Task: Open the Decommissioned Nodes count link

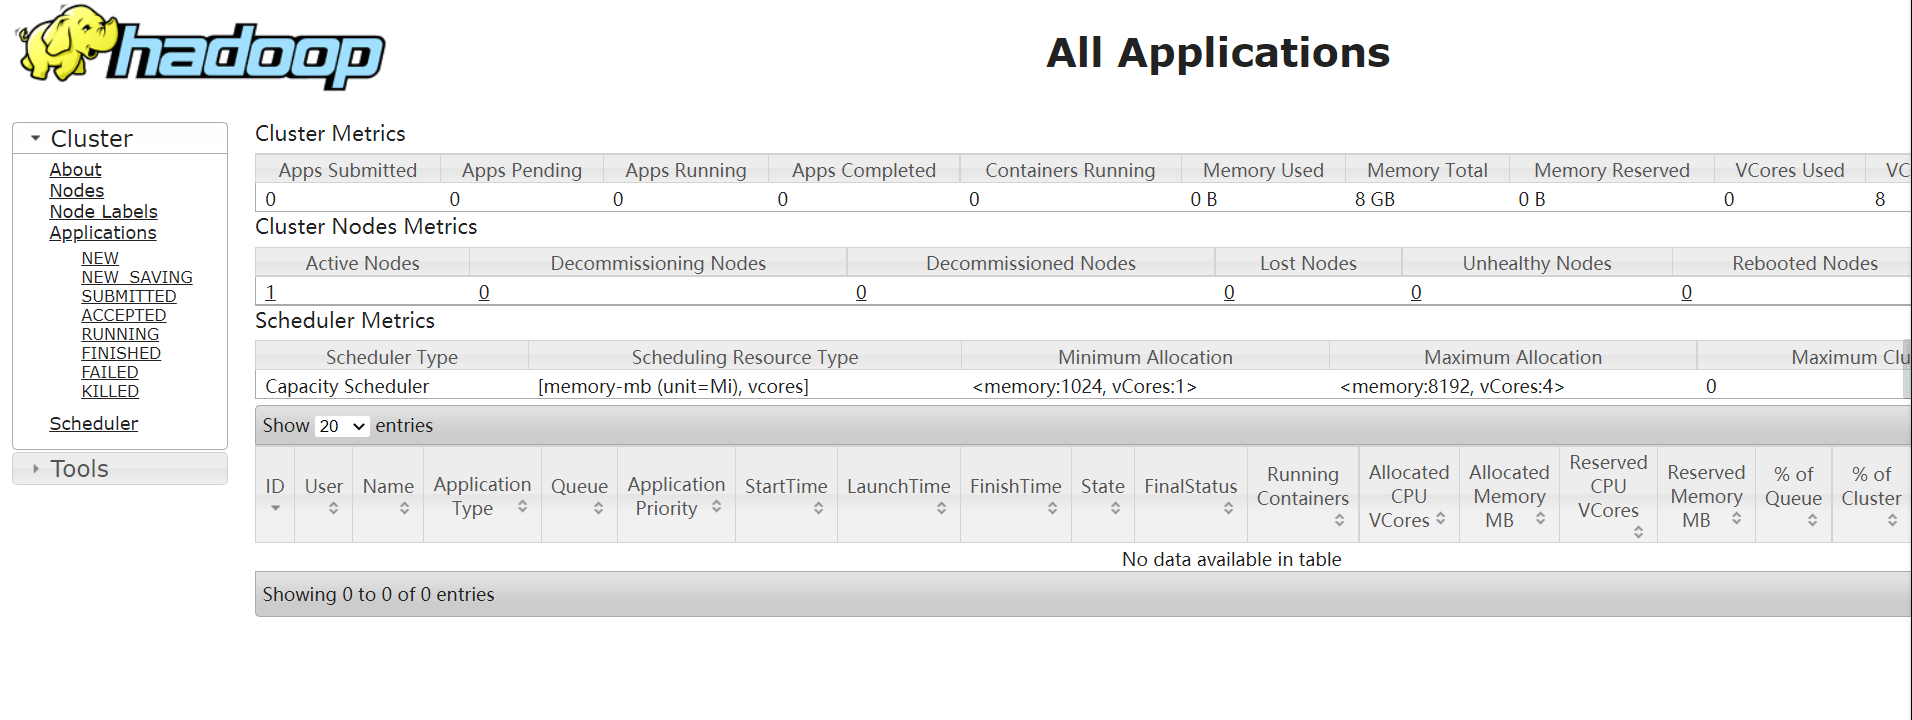Action: click(x=861, y=292)
